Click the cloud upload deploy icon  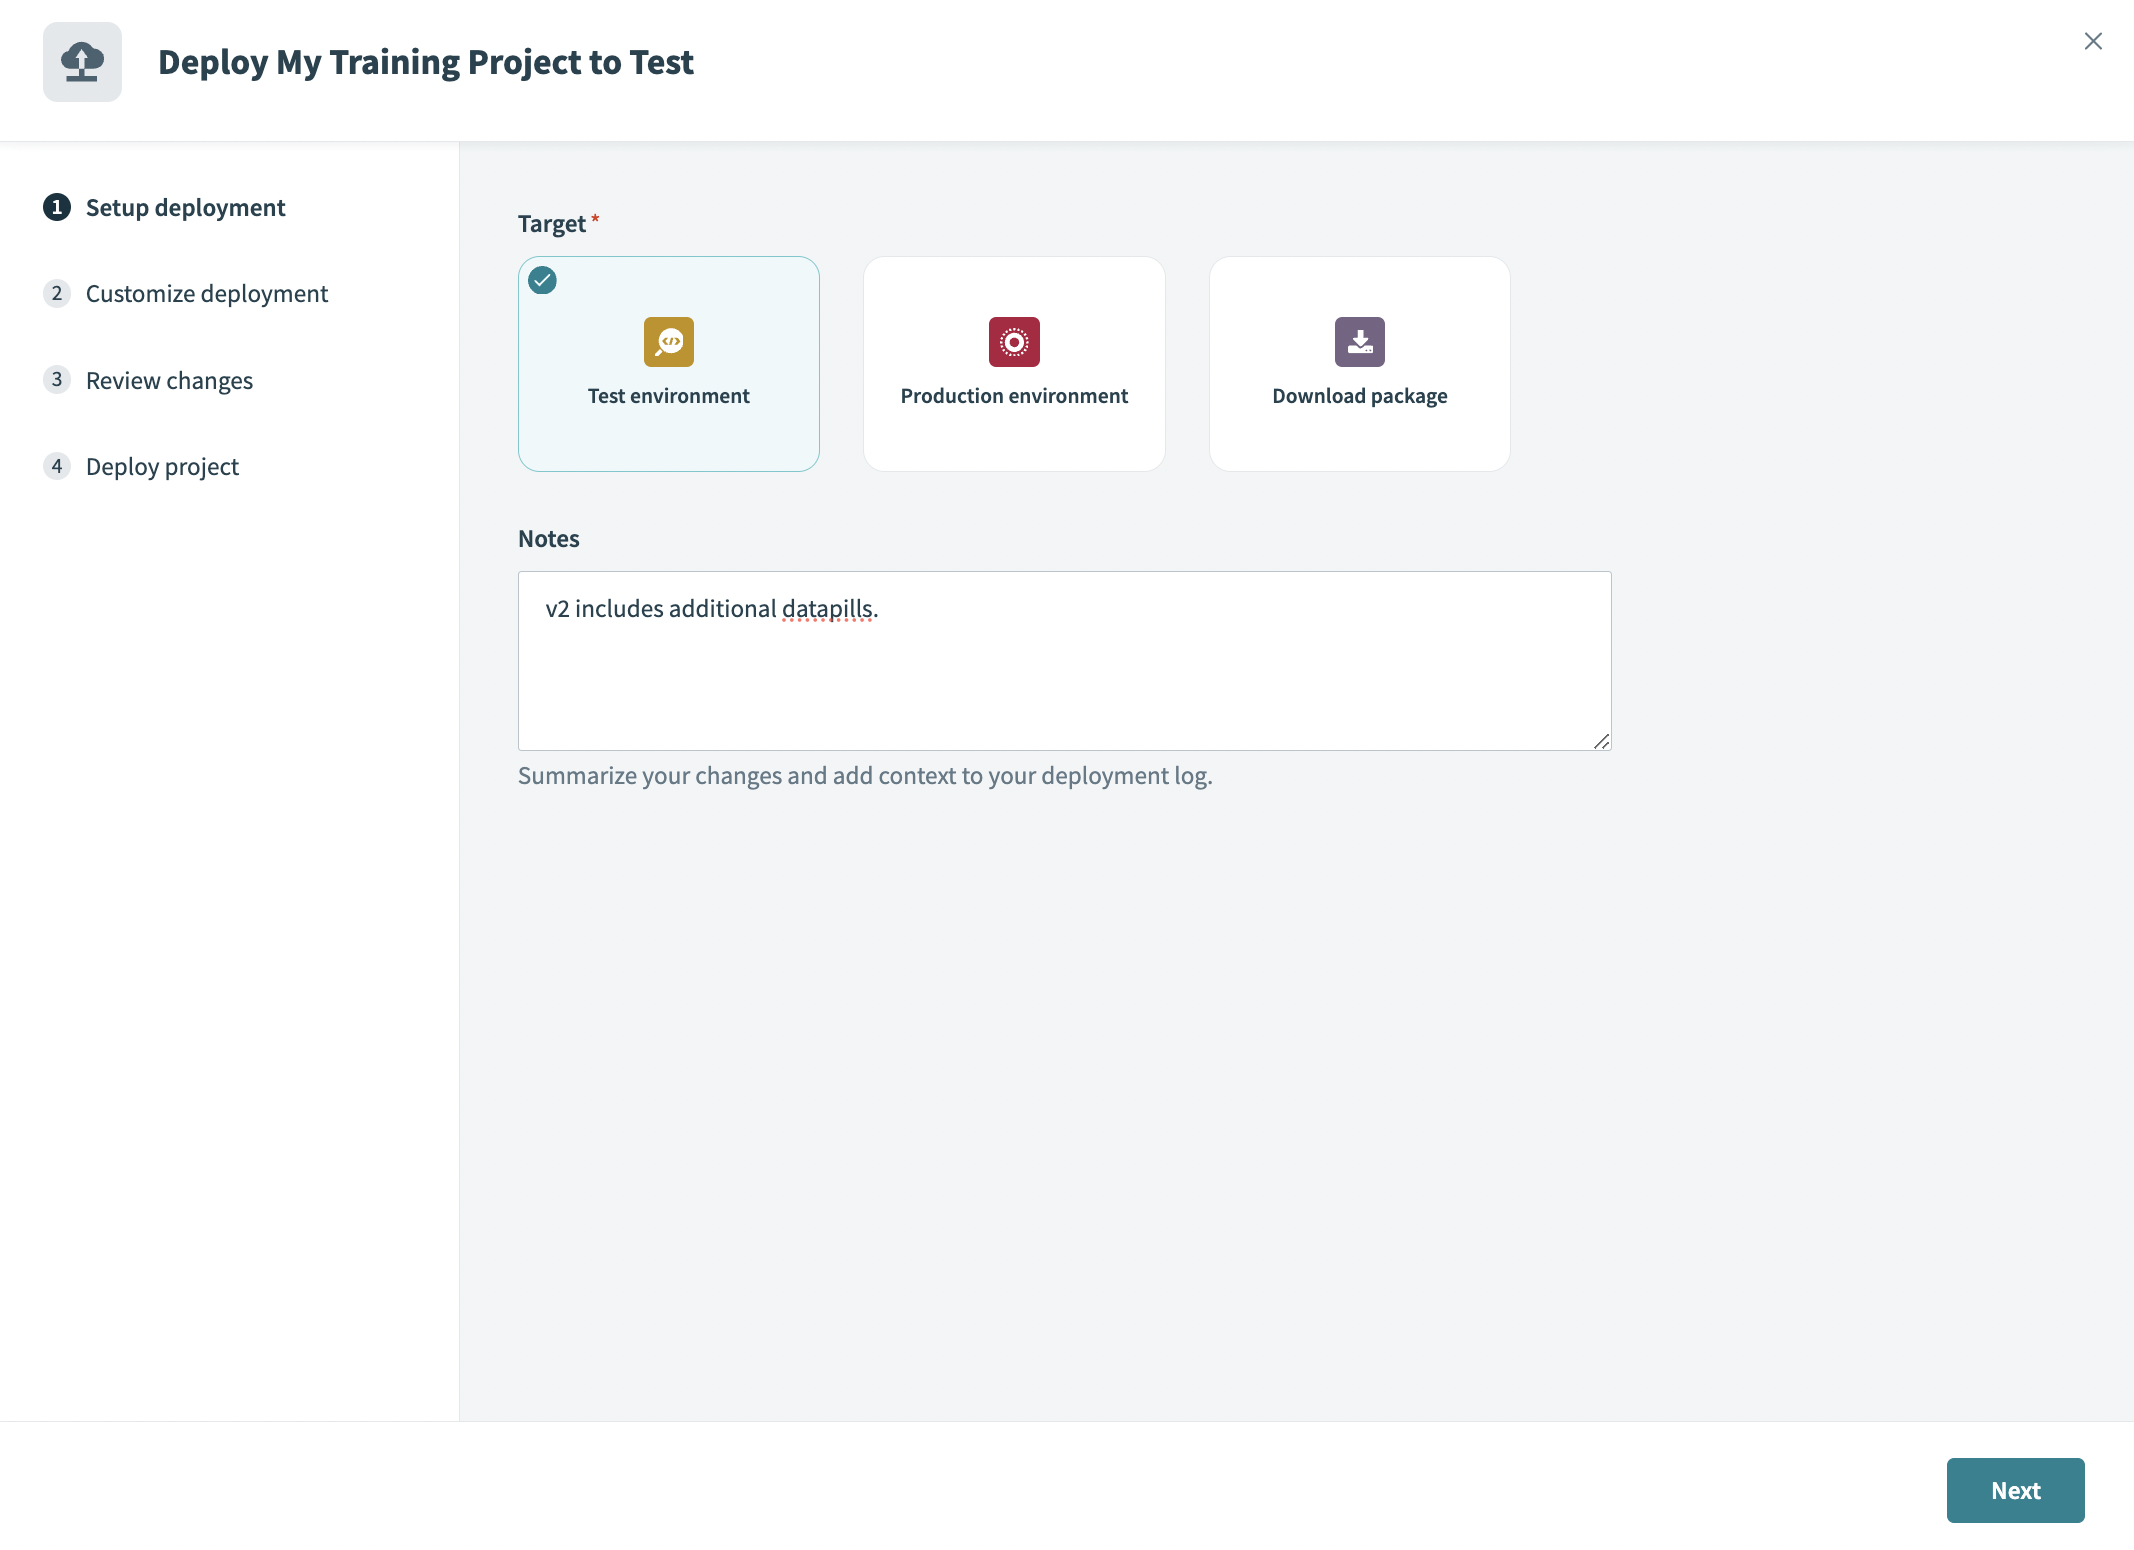point(82,62)
